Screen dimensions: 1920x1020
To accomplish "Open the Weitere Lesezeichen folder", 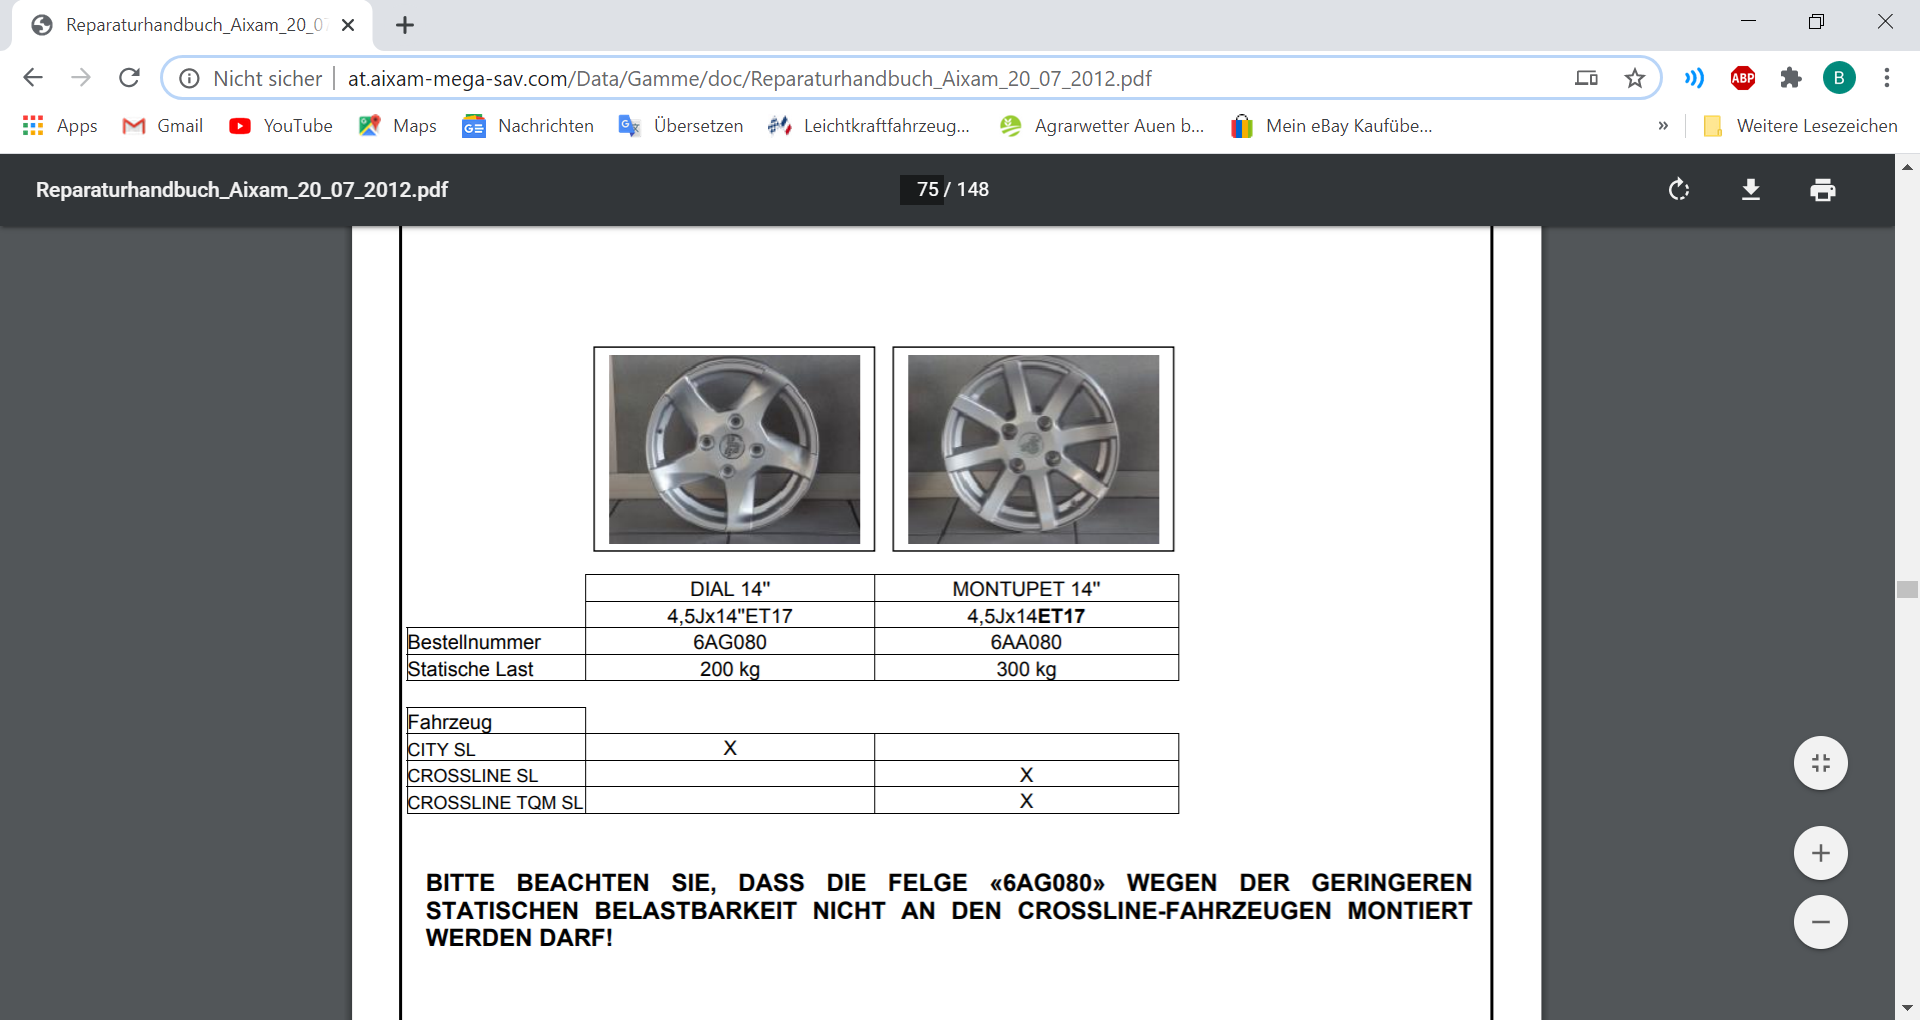I will pyautogui.click(x=1800, y=126).
